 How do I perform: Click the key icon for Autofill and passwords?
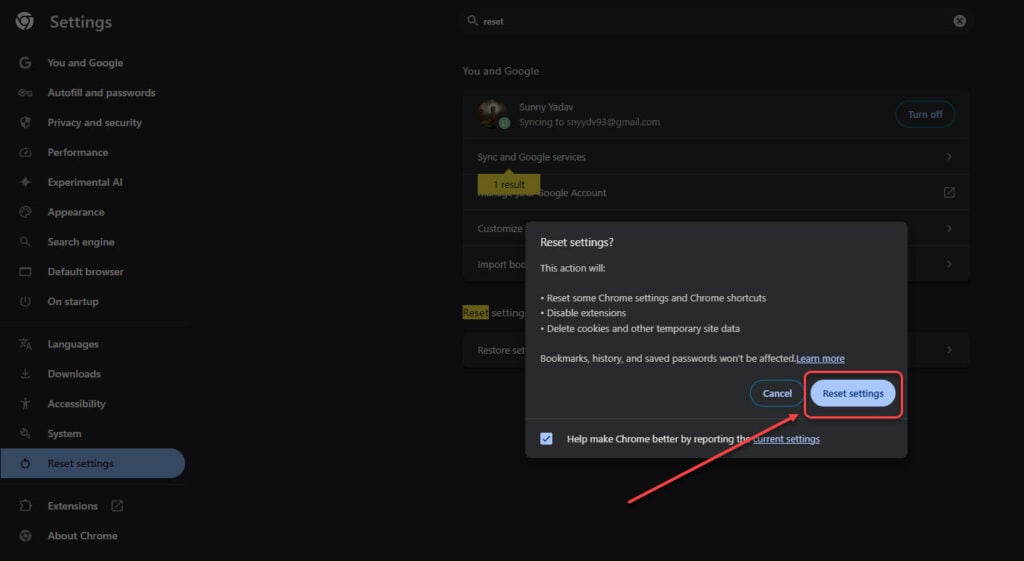(x=25, y=93)
